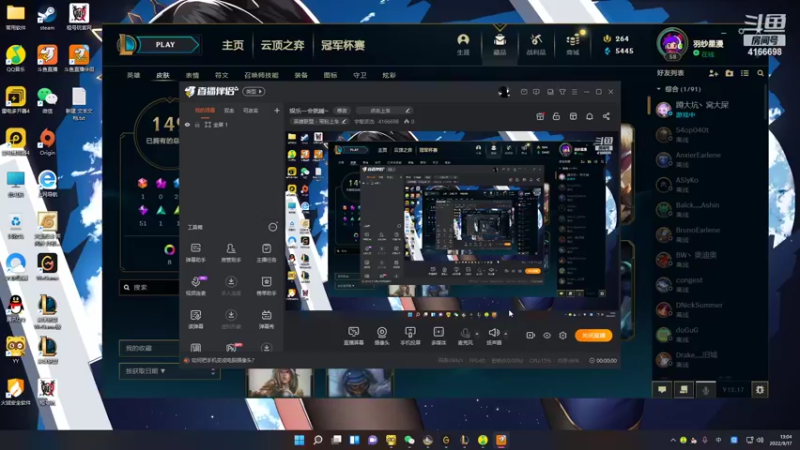Open Windows Start button on taskbar
The image size is (800, 450).
click(x=299, y=440)
